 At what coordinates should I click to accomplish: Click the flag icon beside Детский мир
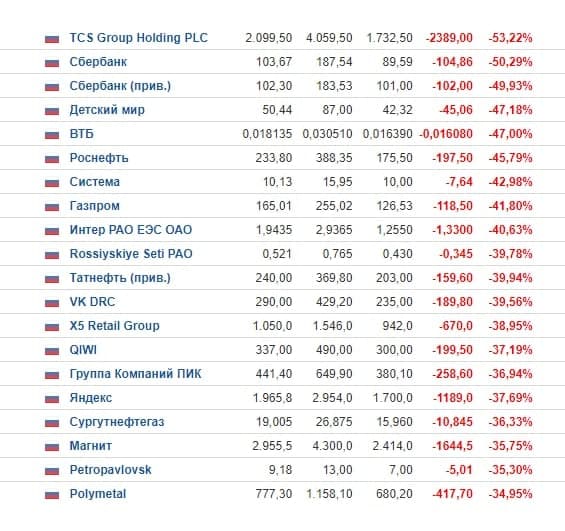point(52,111)
